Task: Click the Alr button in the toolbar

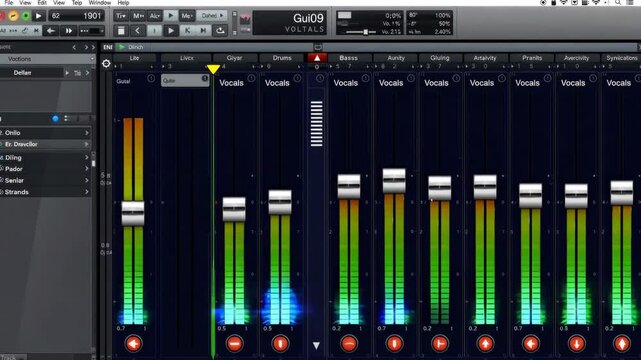Action: coord(154,16)
